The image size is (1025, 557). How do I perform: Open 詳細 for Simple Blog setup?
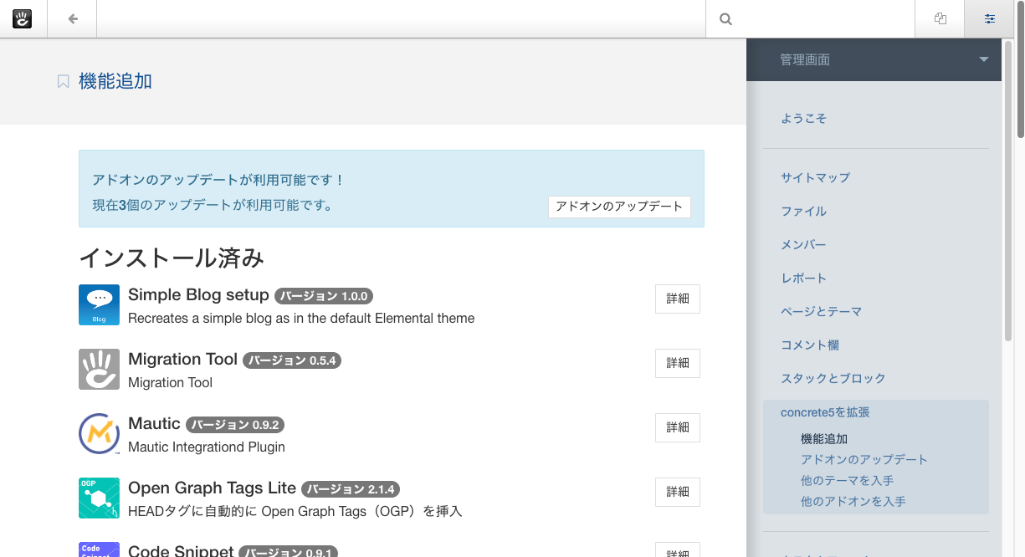(677, 299)
